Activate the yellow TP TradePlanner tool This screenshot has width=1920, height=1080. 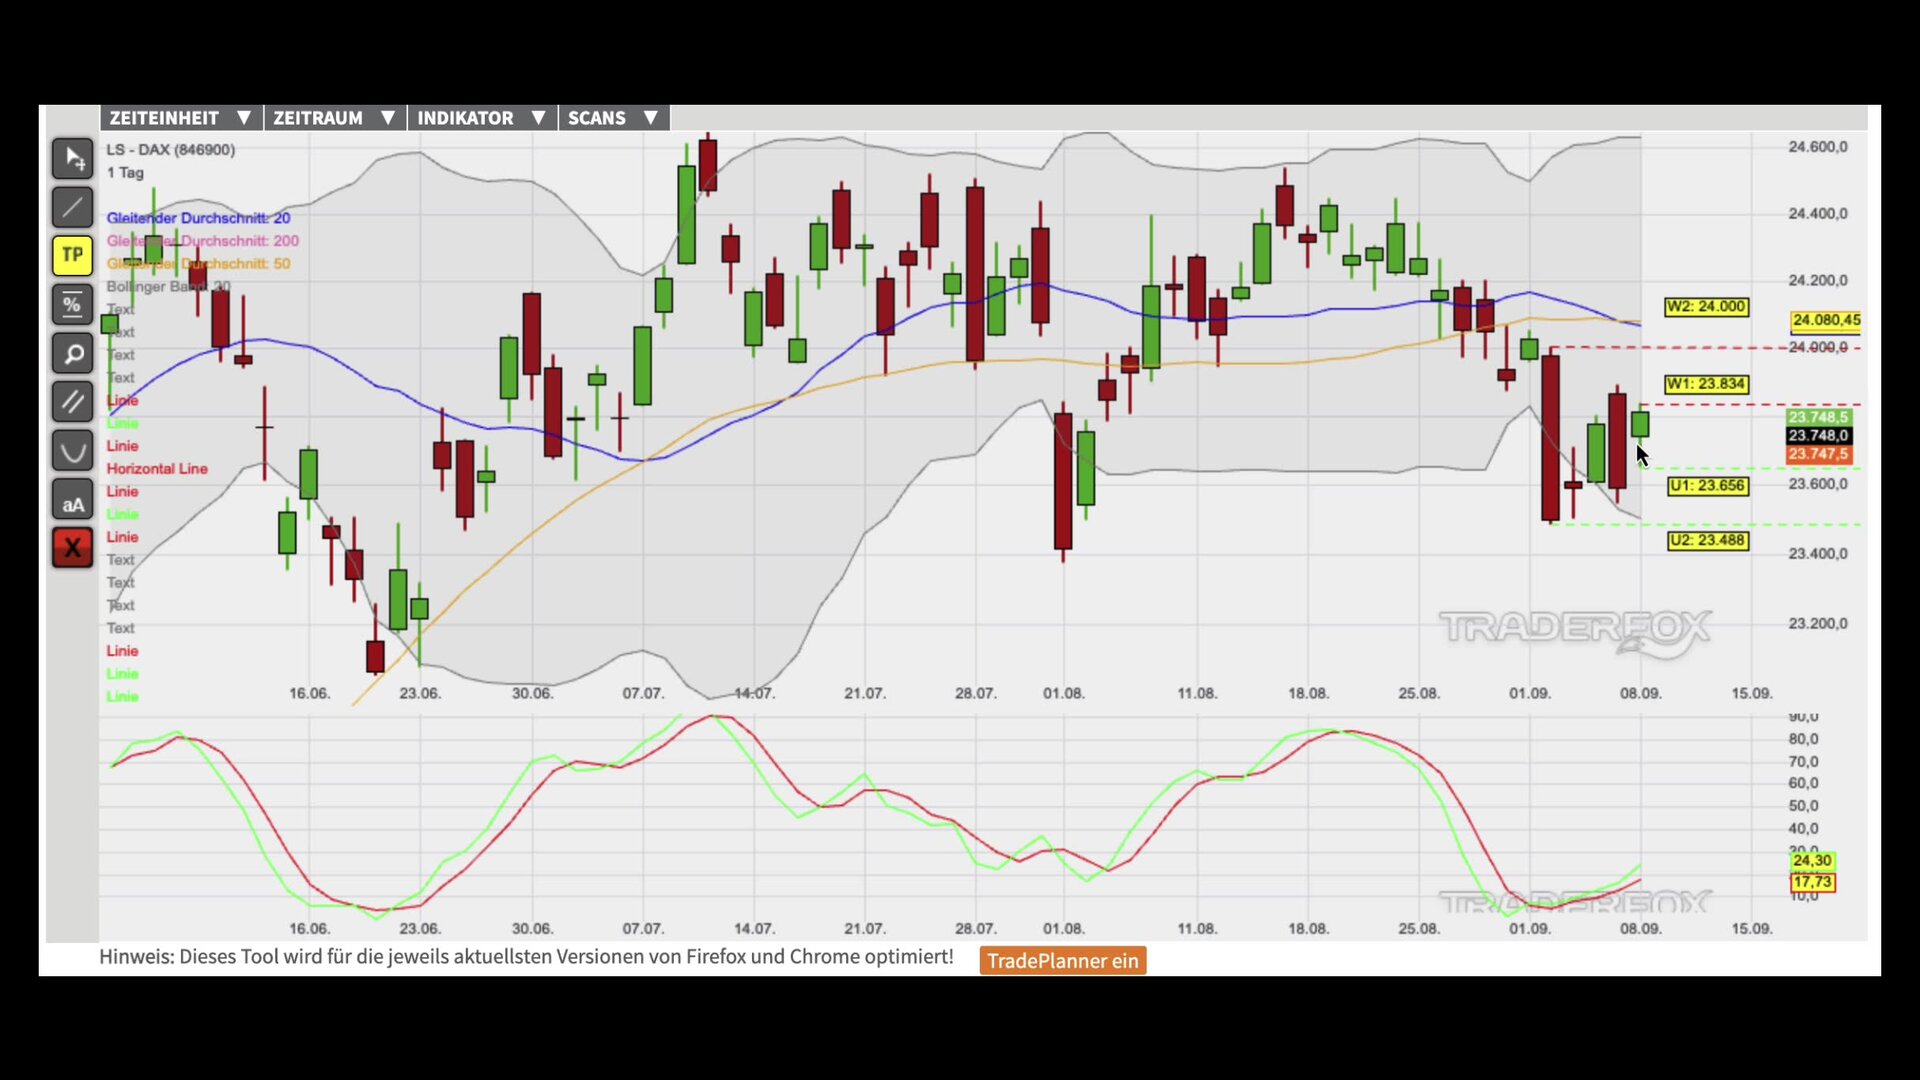[x=72, y=255]
